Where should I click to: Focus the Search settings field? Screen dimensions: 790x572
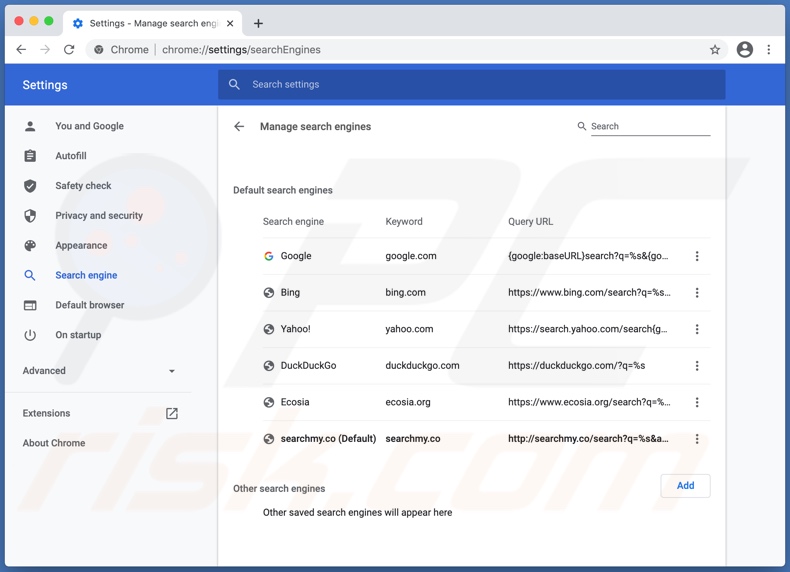coord(472,84)
